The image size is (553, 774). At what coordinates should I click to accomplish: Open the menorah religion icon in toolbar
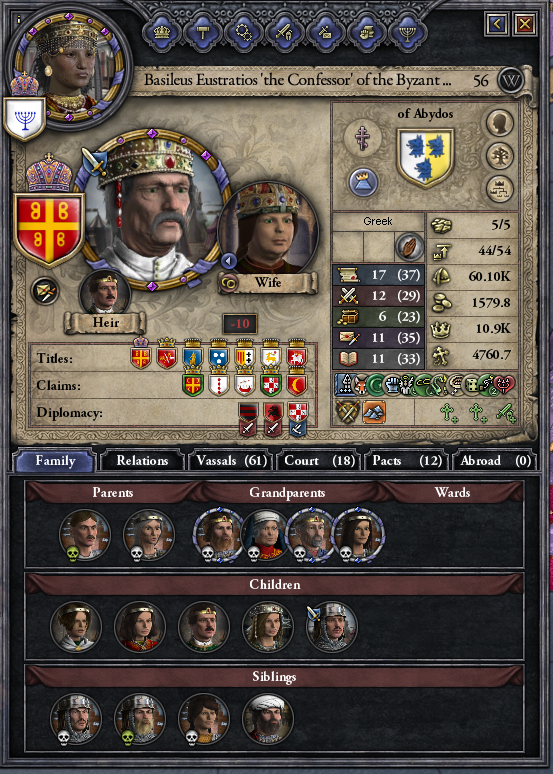click(x=408, y=33)
